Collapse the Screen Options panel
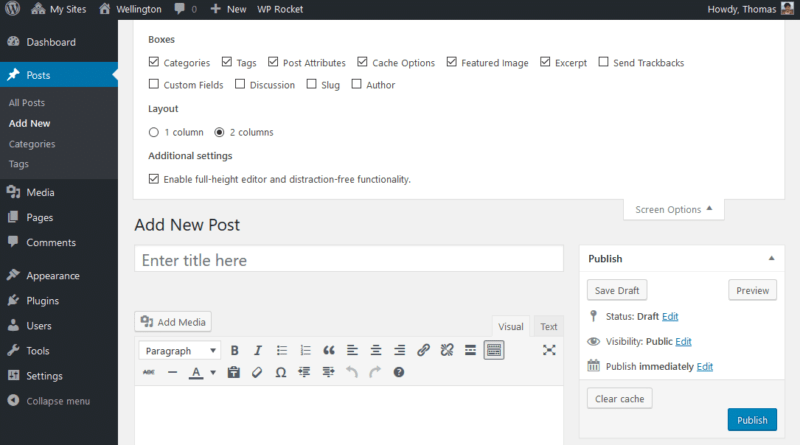800x445 pixels. 674,210
